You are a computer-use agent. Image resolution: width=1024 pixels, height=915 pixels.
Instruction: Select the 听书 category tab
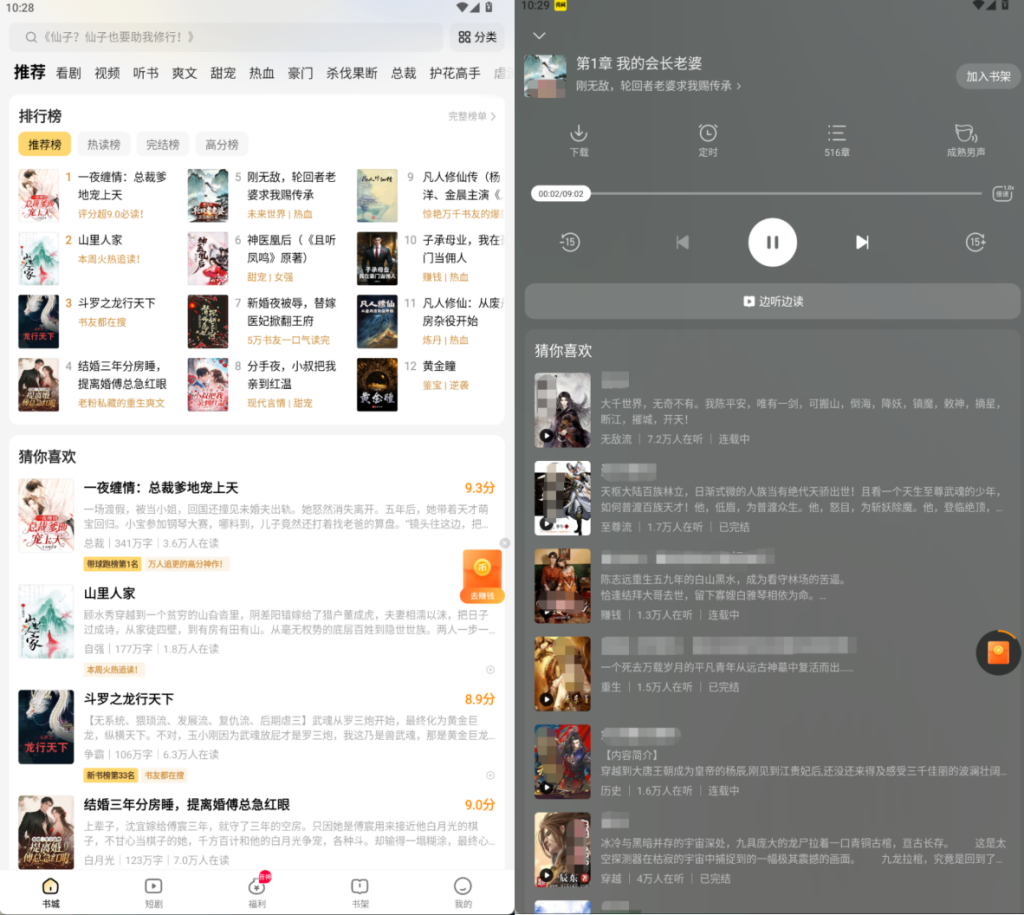tap(146, 73)
